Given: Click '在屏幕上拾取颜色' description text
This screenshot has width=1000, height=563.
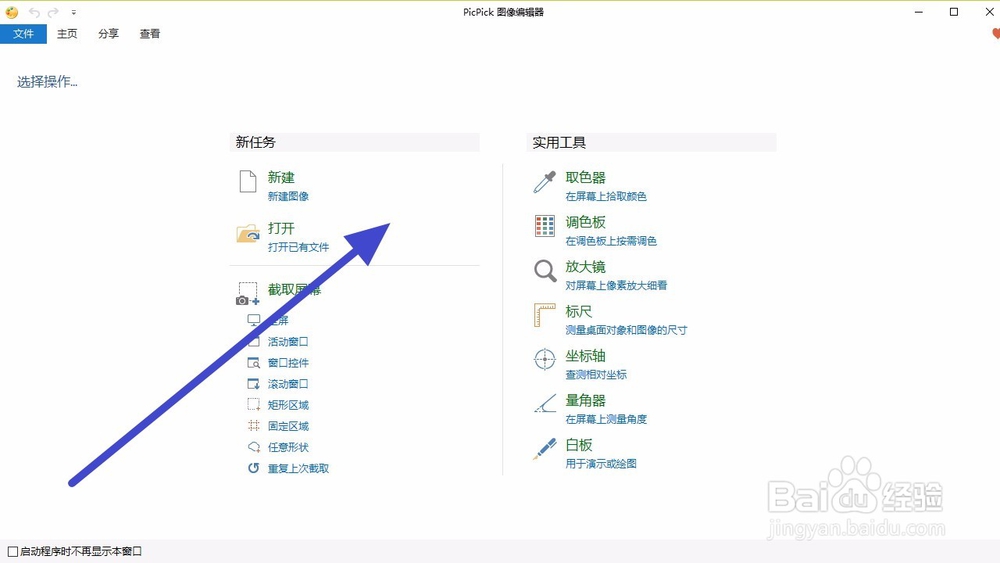Looking at the screenshot, I should point(606,196).
